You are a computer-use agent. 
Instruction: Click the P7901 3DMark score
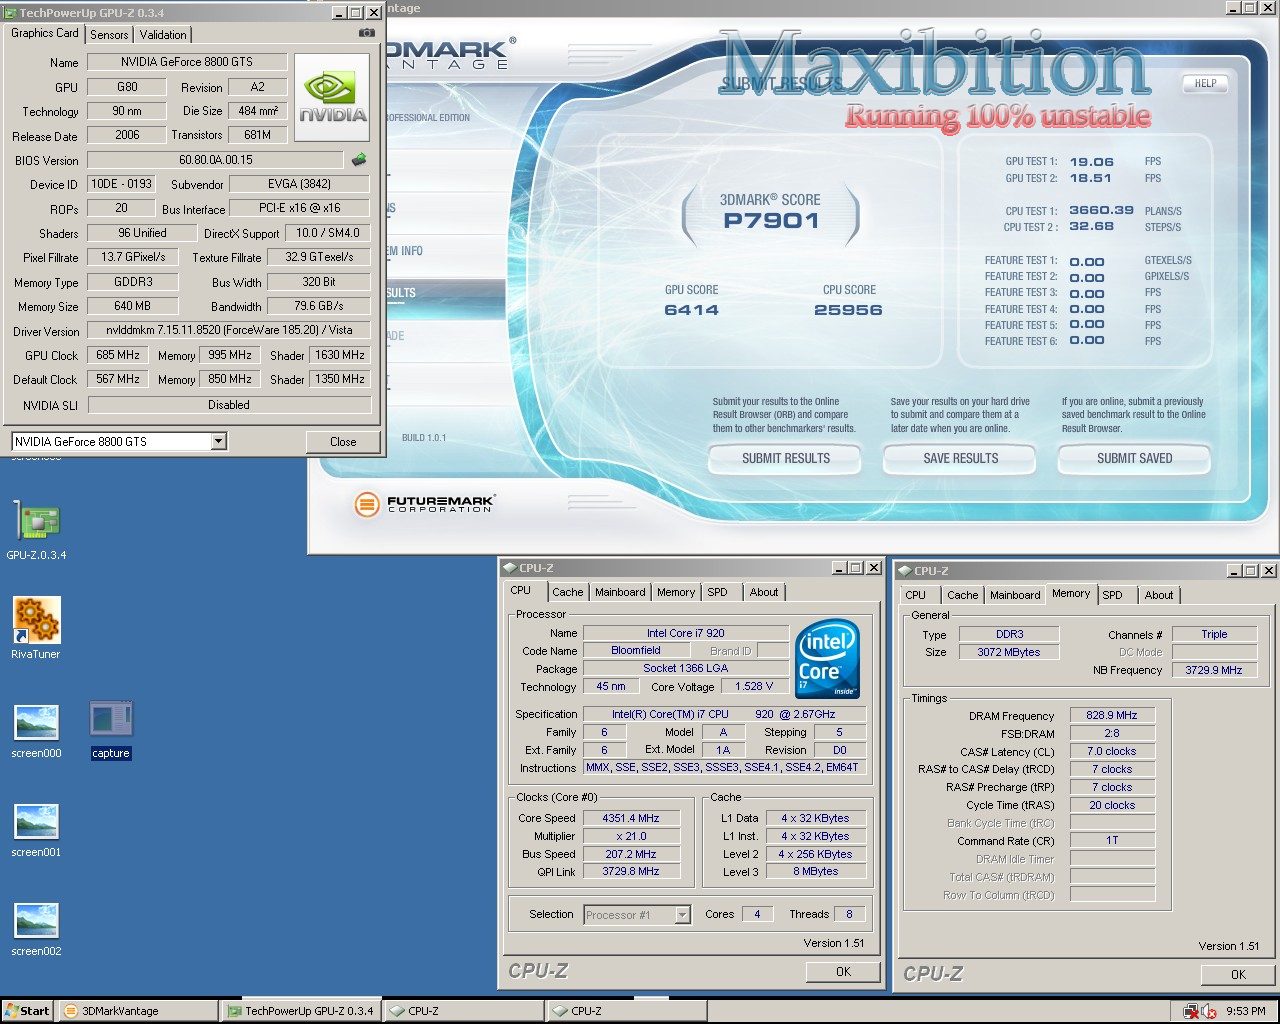771,221
